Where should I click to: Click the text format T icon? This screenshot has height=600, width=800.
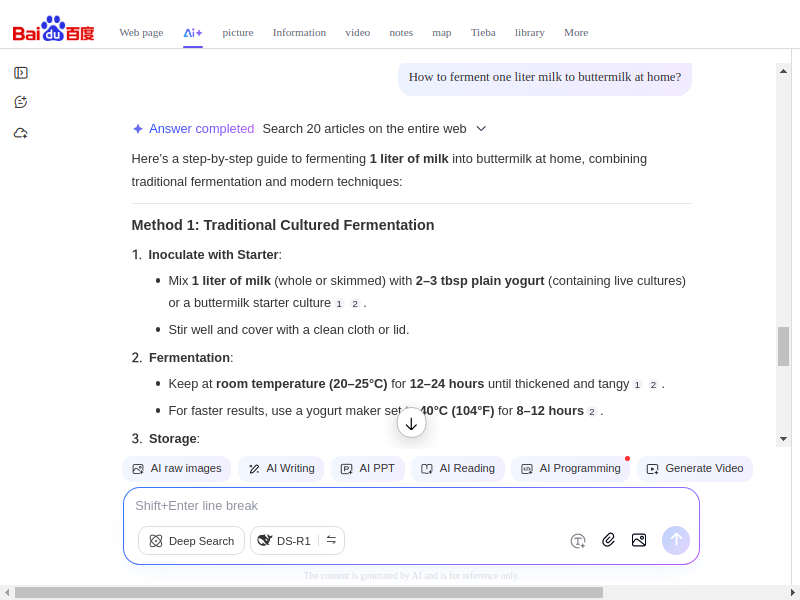[x=578, y=541]
